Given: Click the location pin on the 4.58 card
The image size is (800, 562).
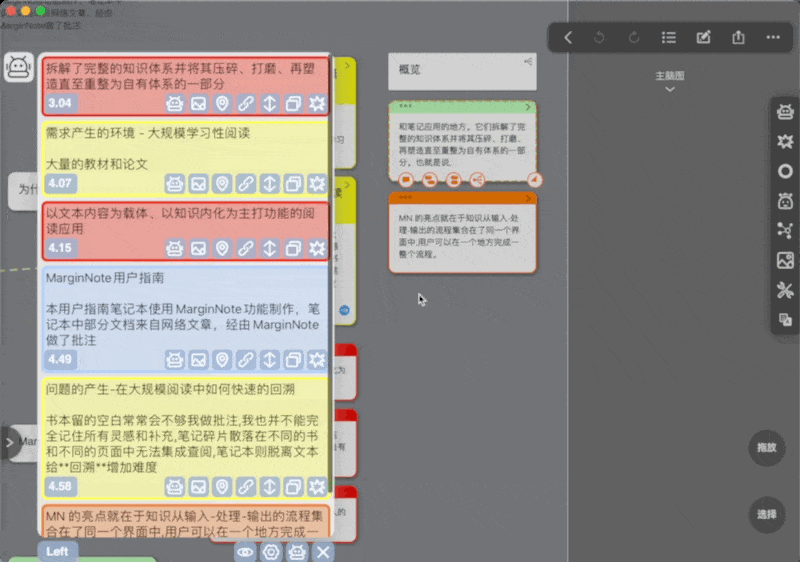Looking at the screenshot, I should [222, 487].
